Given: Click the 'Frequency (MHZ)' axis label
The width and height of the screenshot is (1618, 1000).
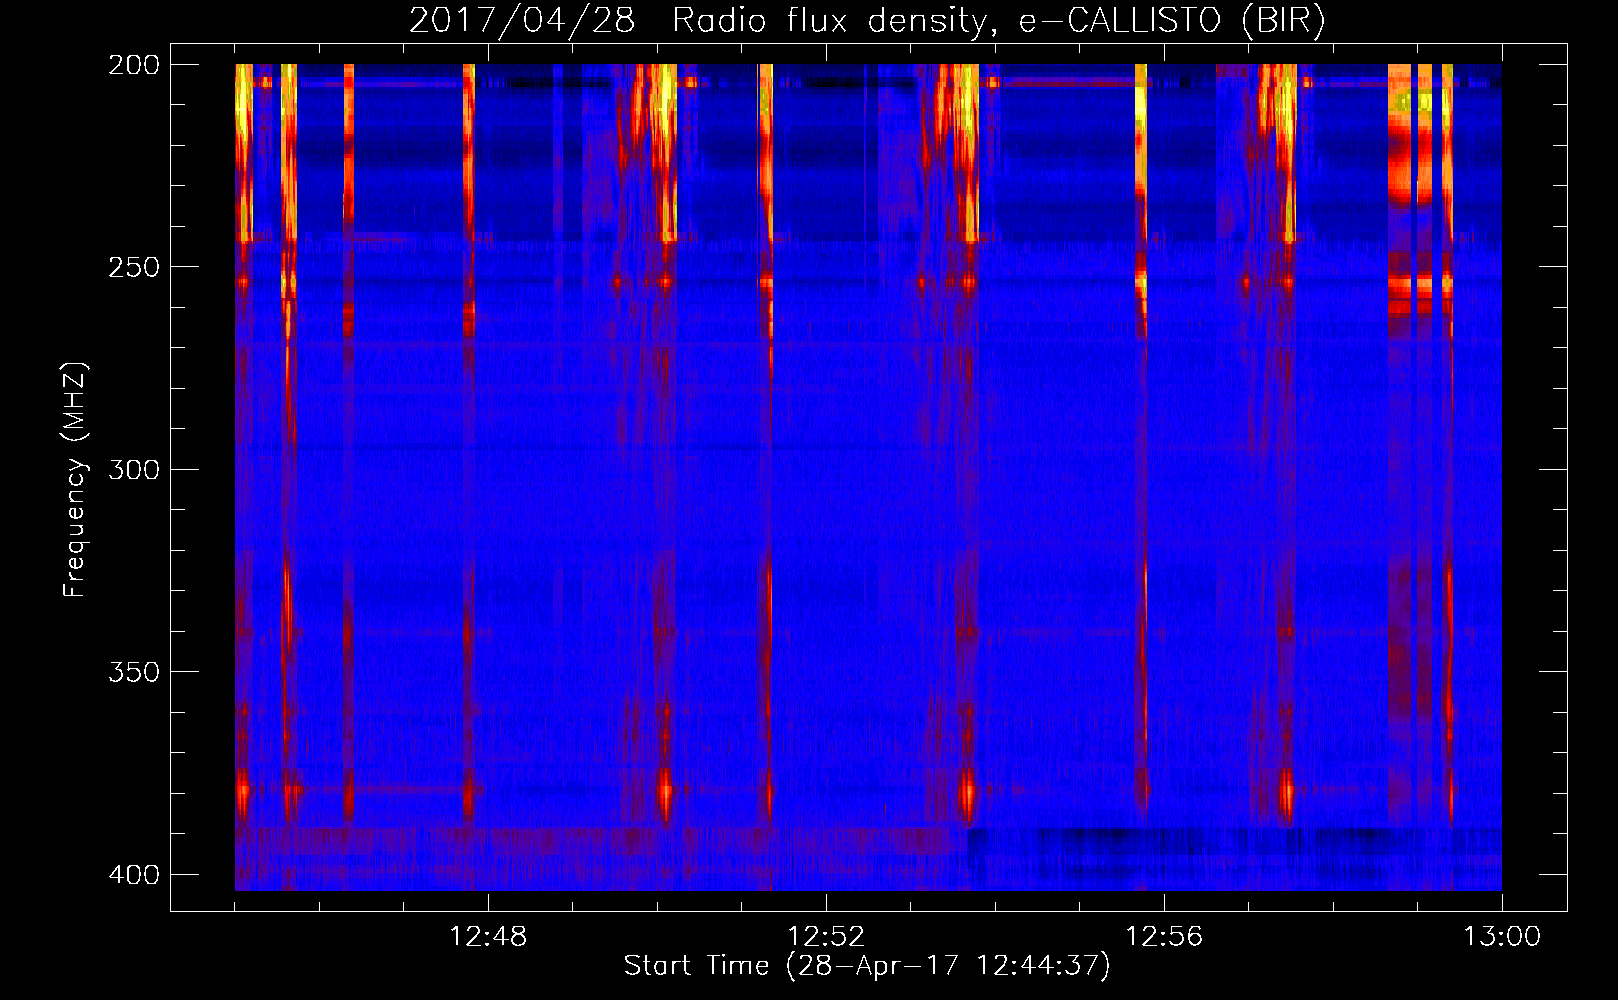Looking at the screenshot, I should click(x=75, y=480).
